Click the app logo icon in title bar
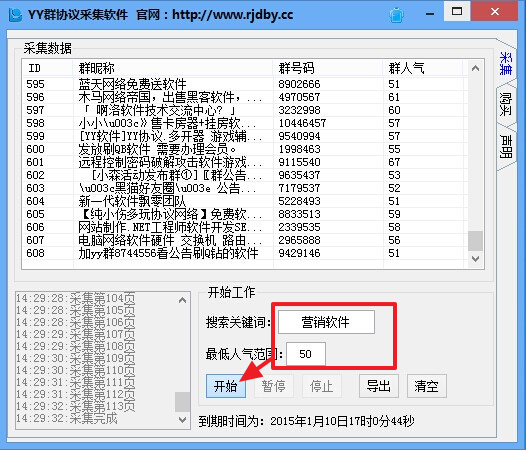 [15, 15]
